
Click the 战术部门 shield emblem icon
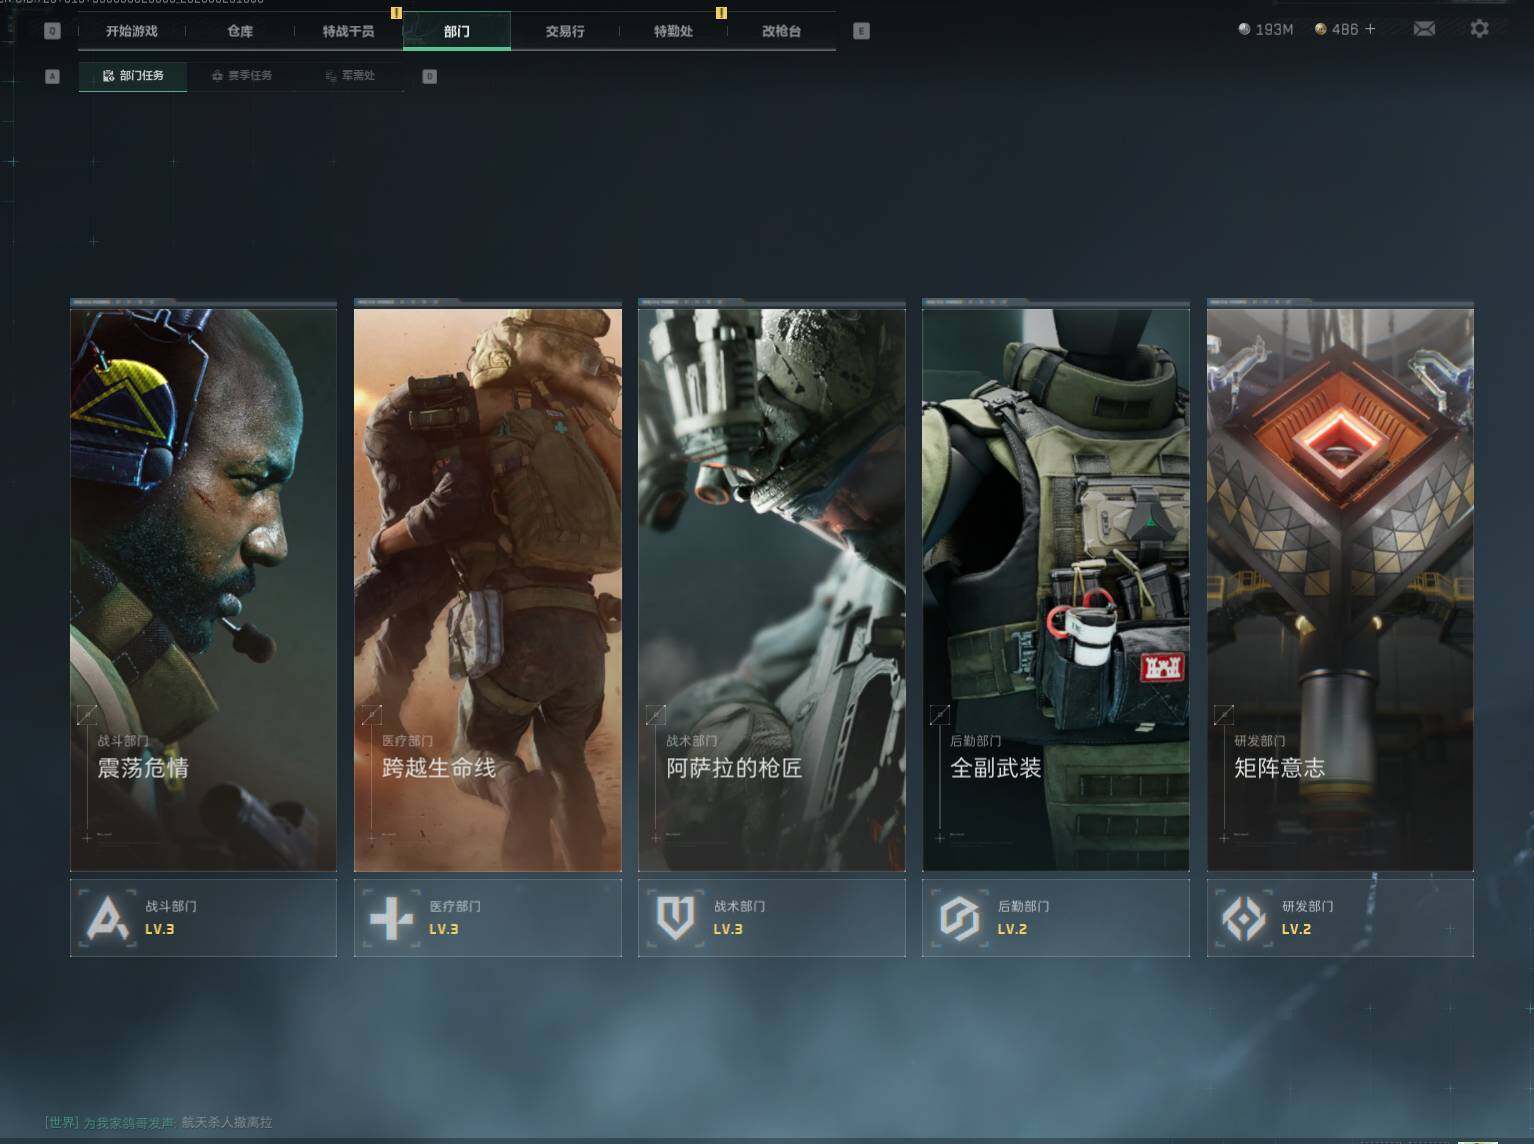(x=675, y=918)
